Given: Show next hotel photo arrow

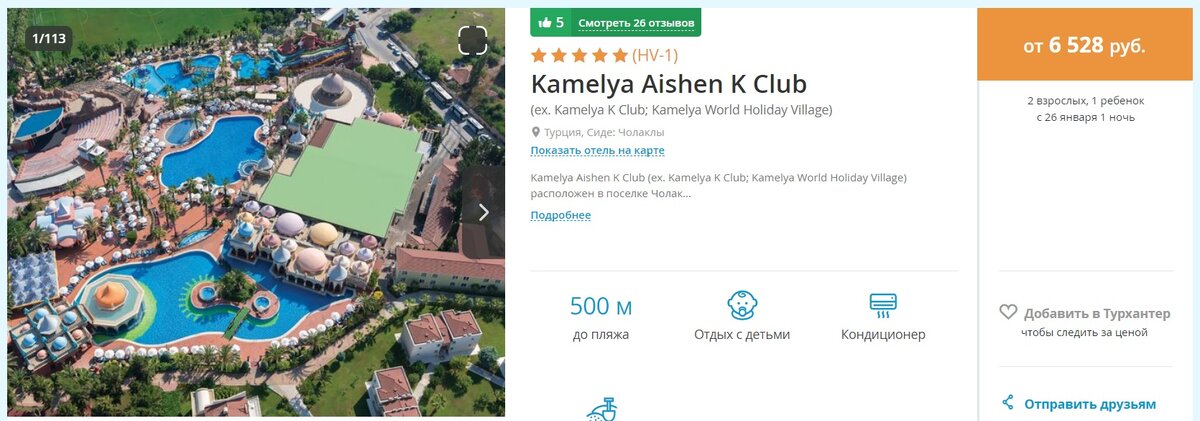Looking at the screenshot, I should pos(484,212).
